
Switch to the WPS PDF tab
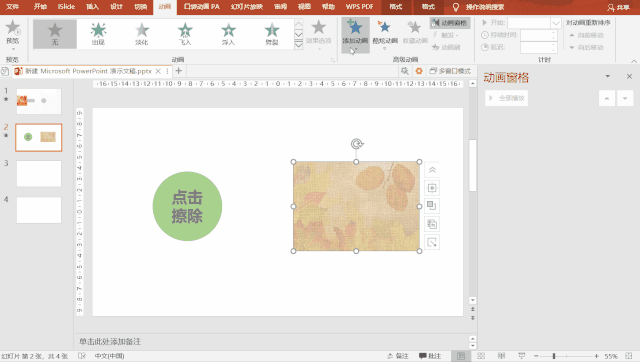point(359,7)
